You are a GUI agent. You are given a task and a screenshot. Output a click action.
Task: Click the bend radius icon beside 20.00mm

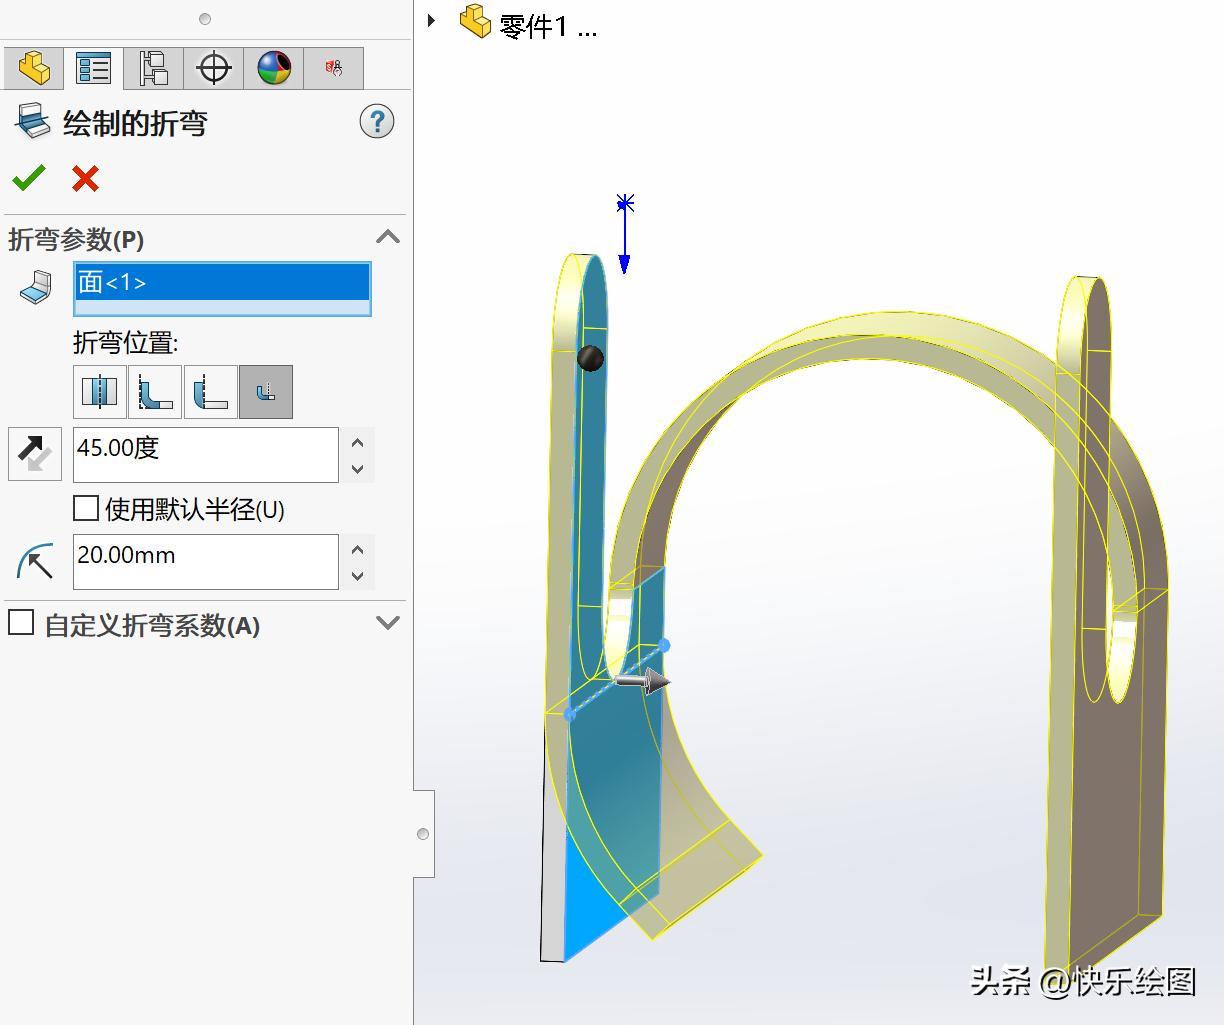pyautogui.click(x=35, y=561)
